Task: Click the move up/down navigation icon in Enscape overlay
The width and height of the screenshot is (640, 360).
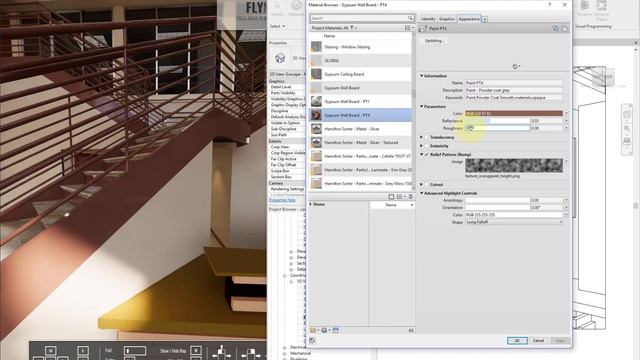Action: click(221, 352)
